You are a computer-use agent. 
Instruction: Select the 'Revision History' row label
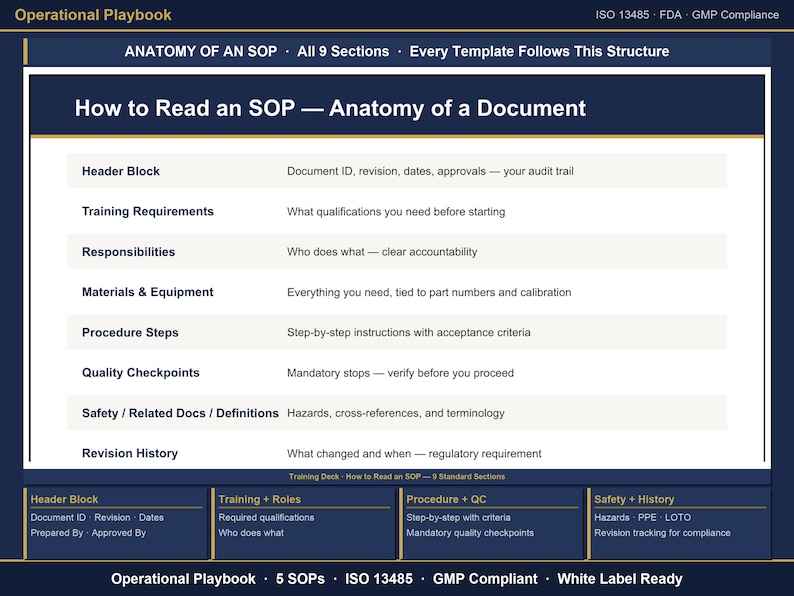coord(130,453)
